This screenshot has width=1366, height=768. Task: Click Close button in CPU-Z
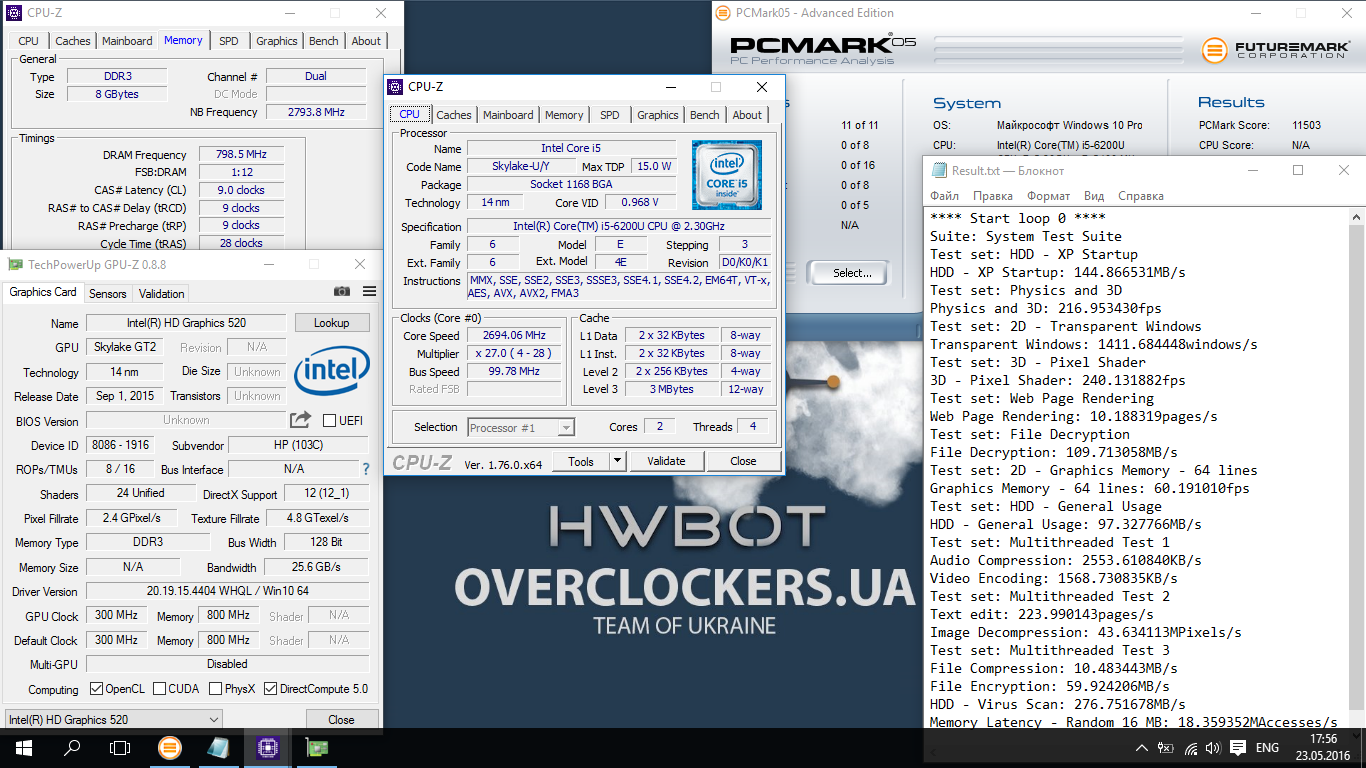pyautogui.click(x=743, y=461)
